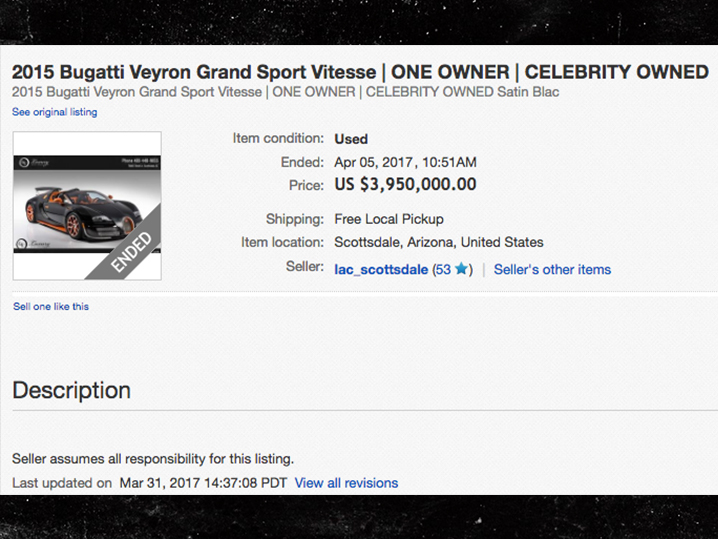This screenshot has width=718, height=539.
Task: Click the Mar 31, 2017 last-updated timestamp
Action: point(203,483)
